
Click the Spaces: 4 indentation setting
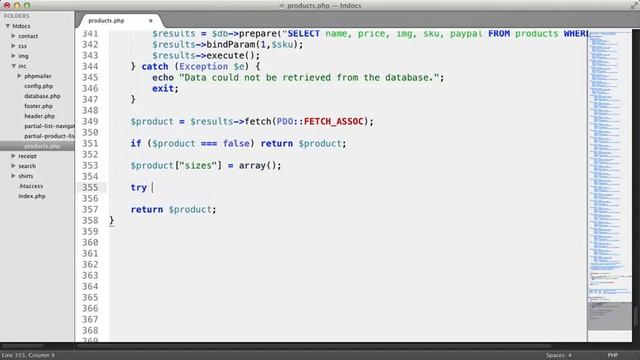tap(559, 355)
